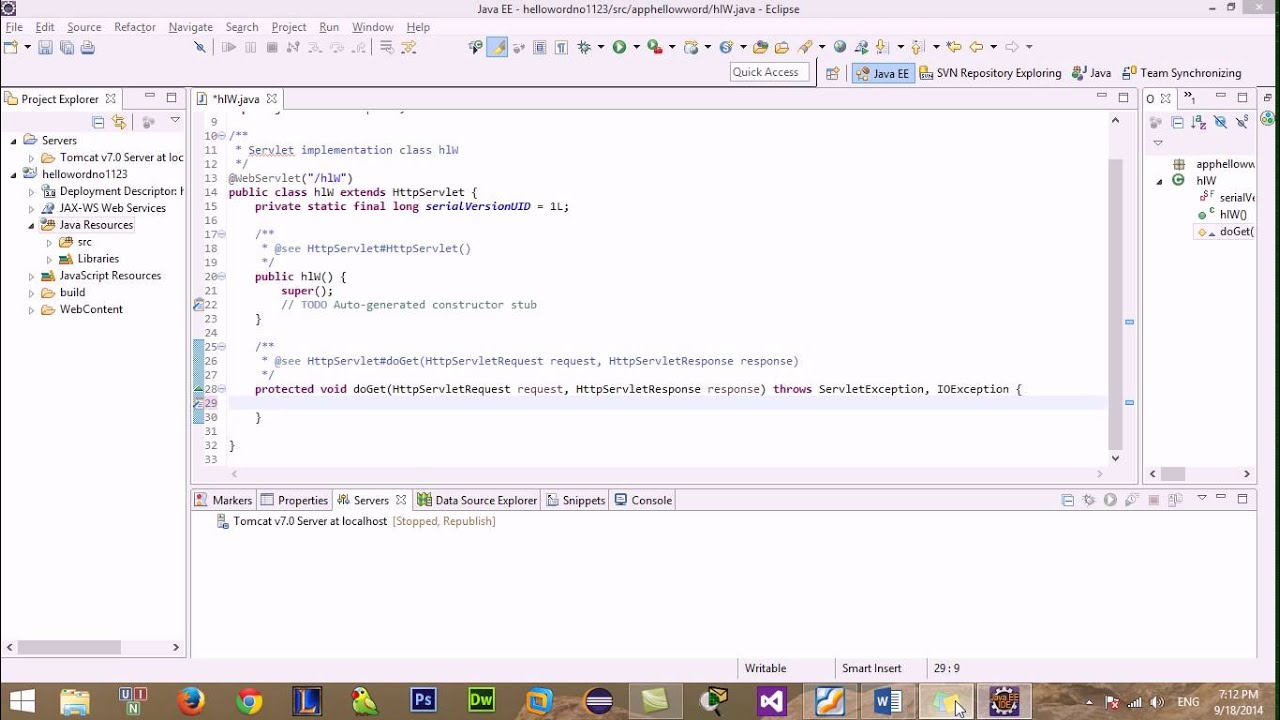Screen dimensions: 1280x720
Task: Click the Open Perspective icon
Action: (x=832, y=73)
